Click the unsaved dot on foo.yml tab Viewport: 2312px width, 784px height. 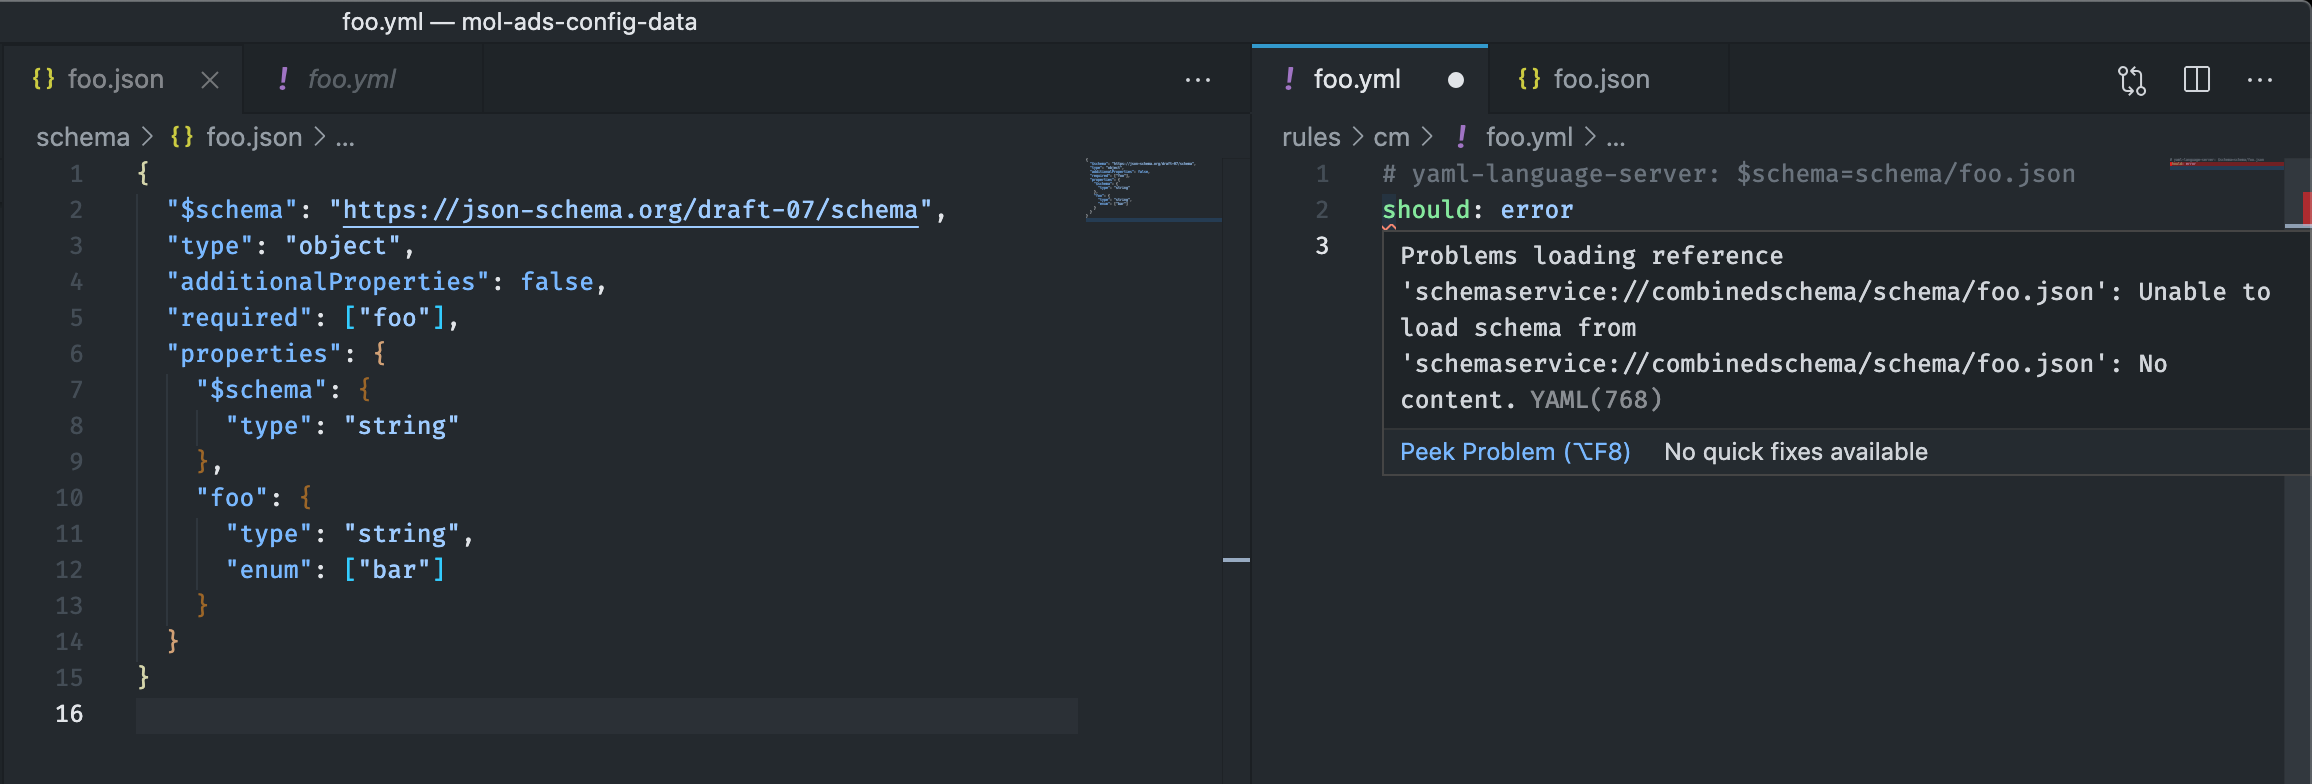[x=1455, y=80]
